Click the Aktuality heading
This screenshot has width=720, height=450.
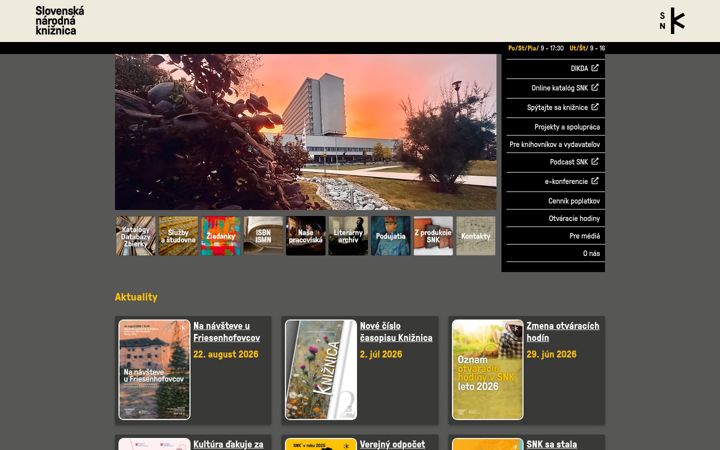click(x=136, y=297)
